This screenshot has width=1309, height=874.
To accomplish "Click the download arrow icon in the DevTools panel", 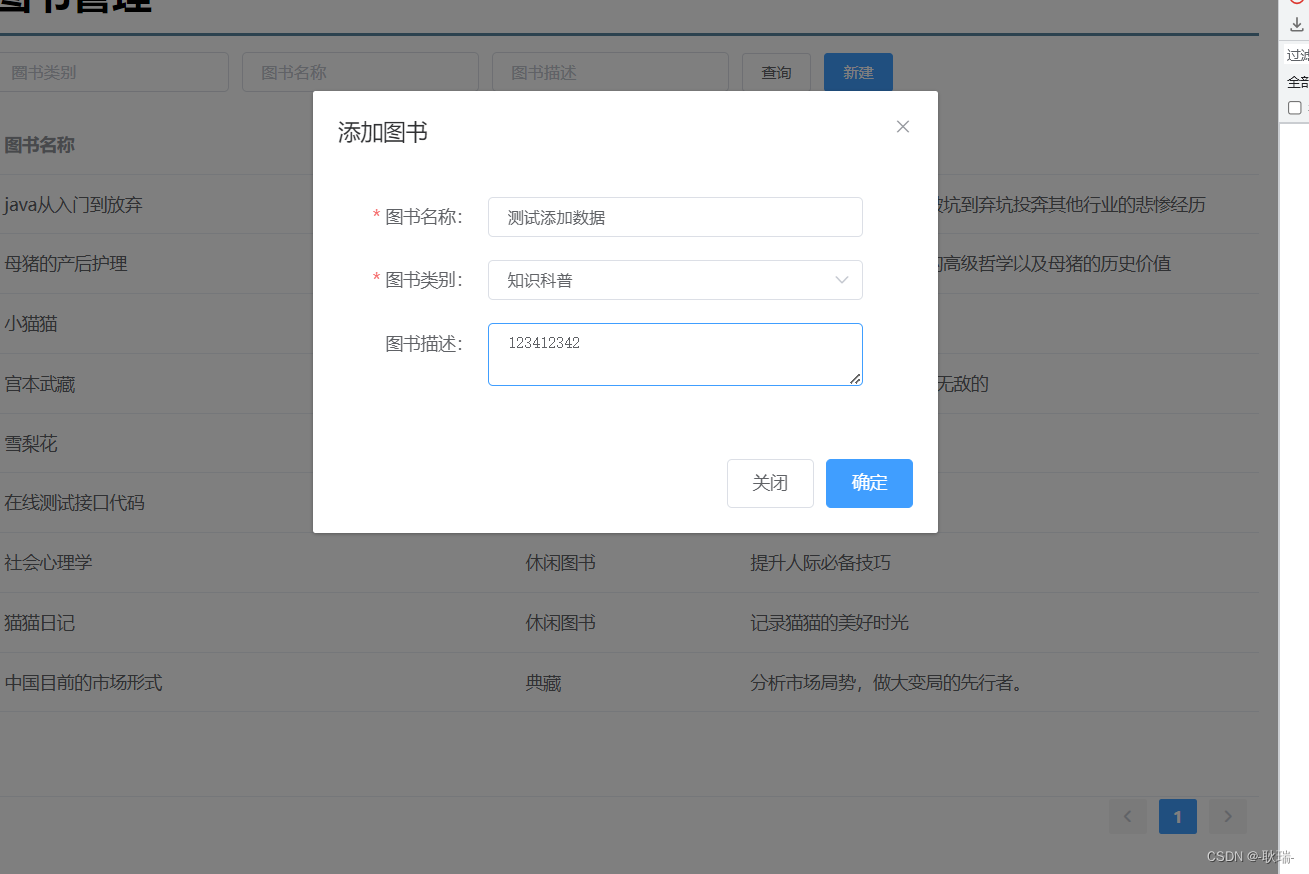I will [1297, 24].
